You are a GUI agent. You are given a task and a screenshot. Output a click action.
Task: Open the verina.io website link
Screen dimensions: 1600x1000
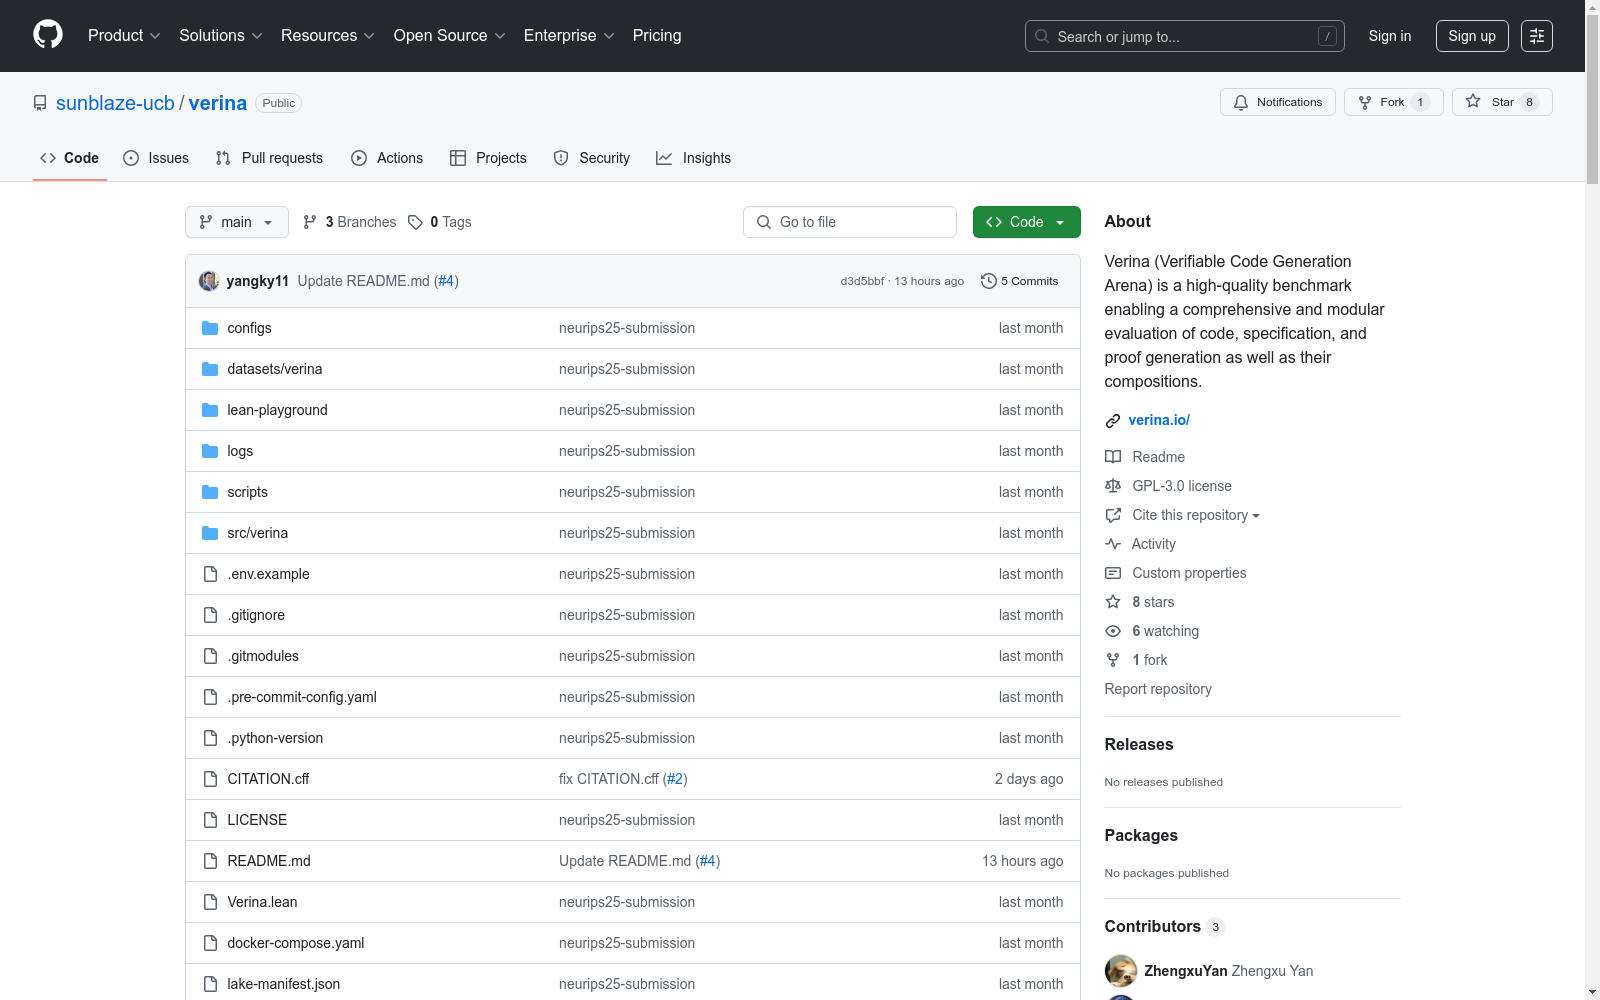click(1159, 420)
